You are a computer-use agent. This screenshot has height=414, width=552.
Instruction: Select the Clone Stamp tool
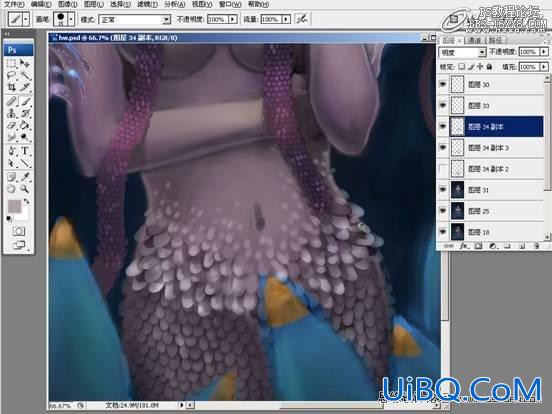pos(12,113)
